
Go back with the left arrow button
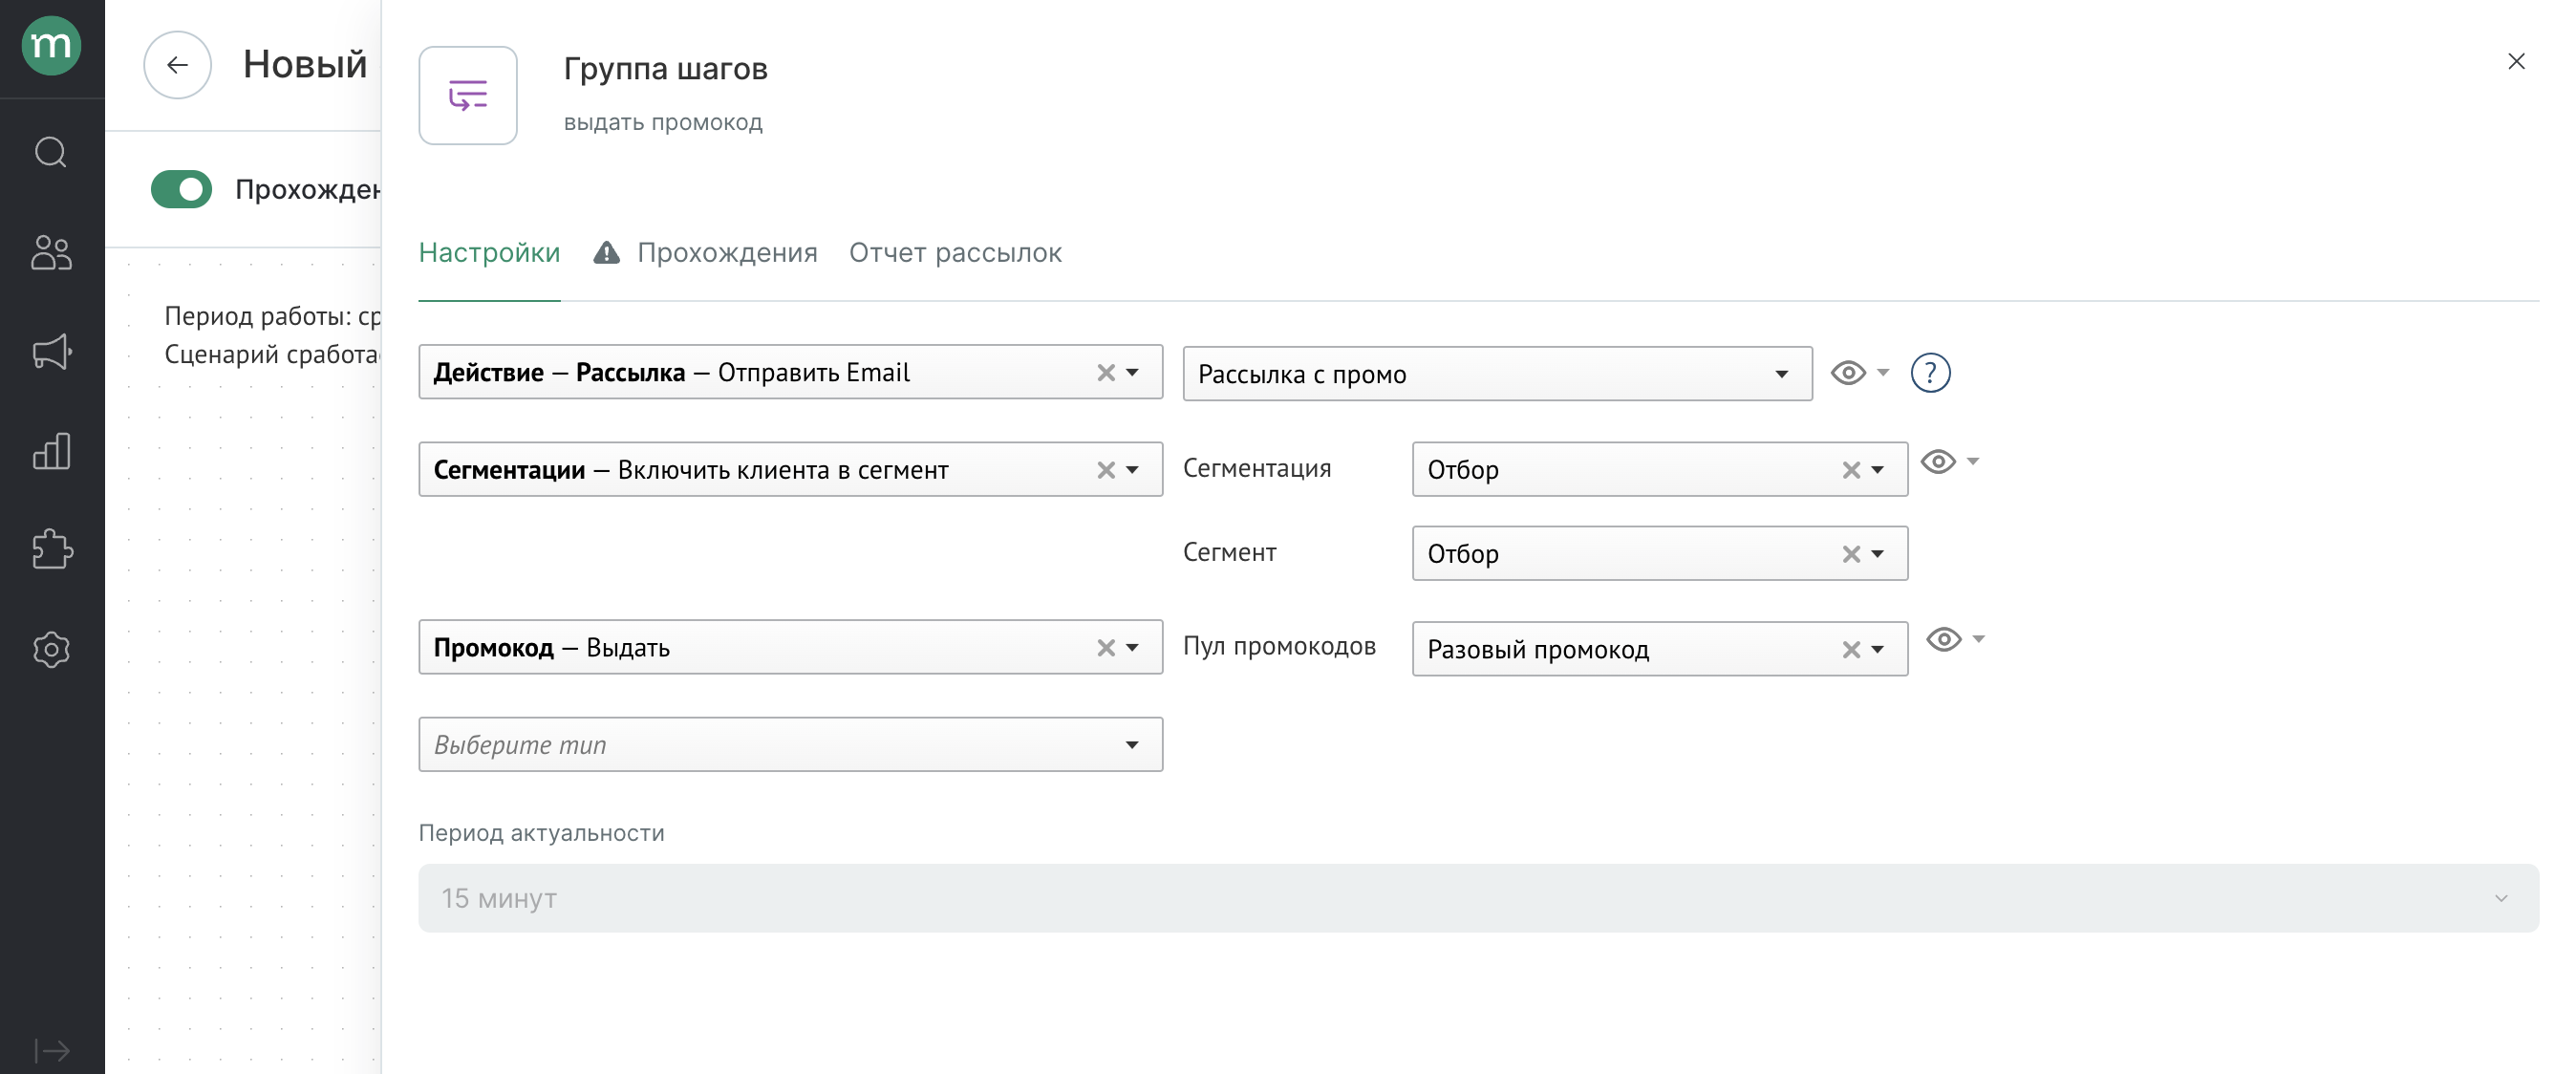[x=177, y=65]
